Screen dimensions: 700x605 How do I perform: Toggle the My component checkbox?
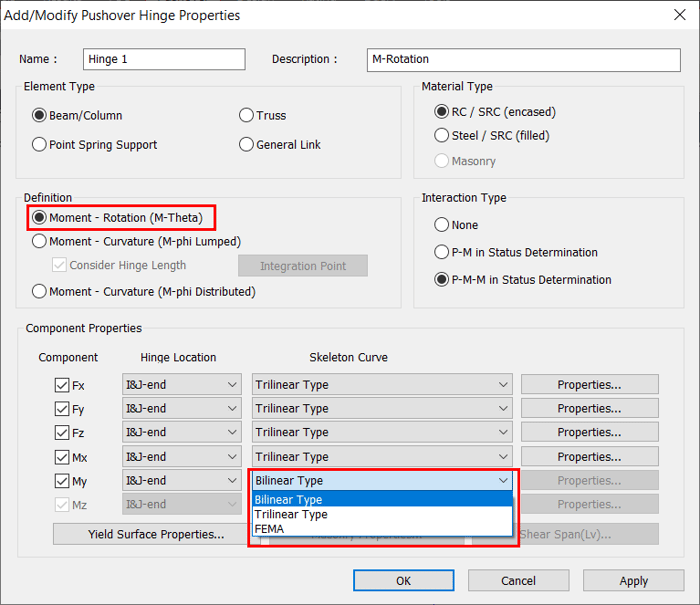pos(62,481)
